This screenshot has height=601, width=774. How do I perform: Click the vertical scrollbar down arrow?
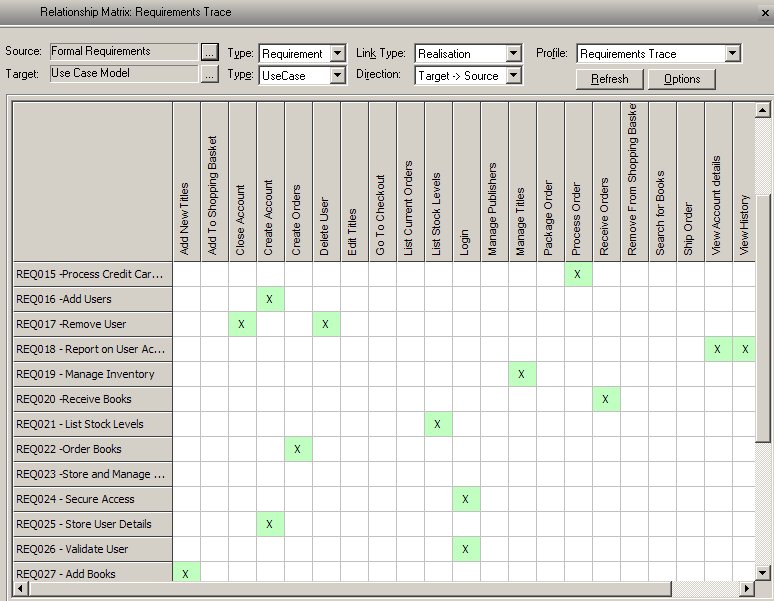click(x=762, y=573)
